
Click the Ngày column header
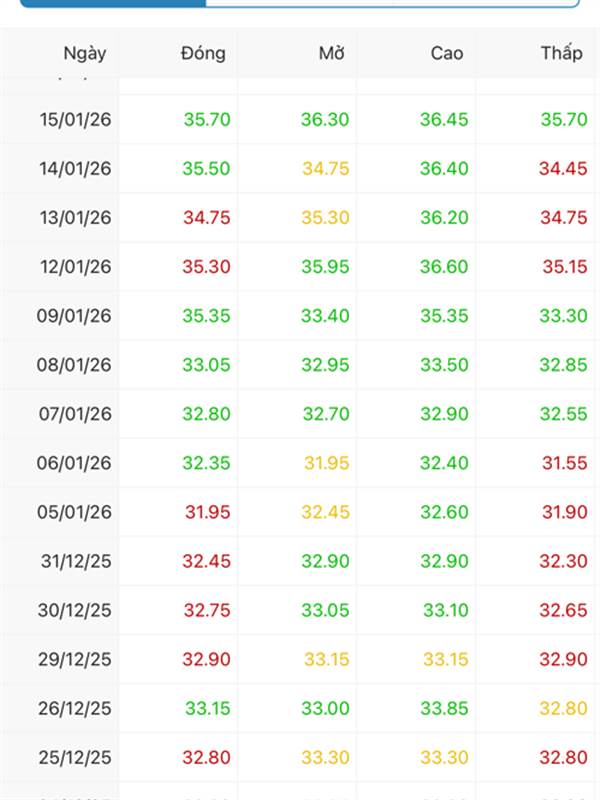coord(84,54)
